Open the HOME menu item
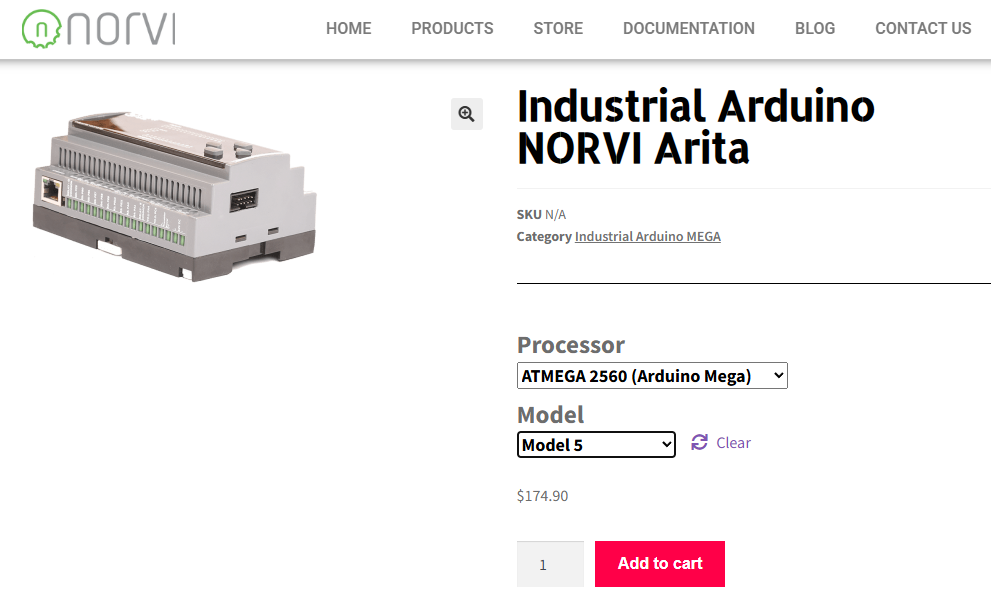 (348, 28)
